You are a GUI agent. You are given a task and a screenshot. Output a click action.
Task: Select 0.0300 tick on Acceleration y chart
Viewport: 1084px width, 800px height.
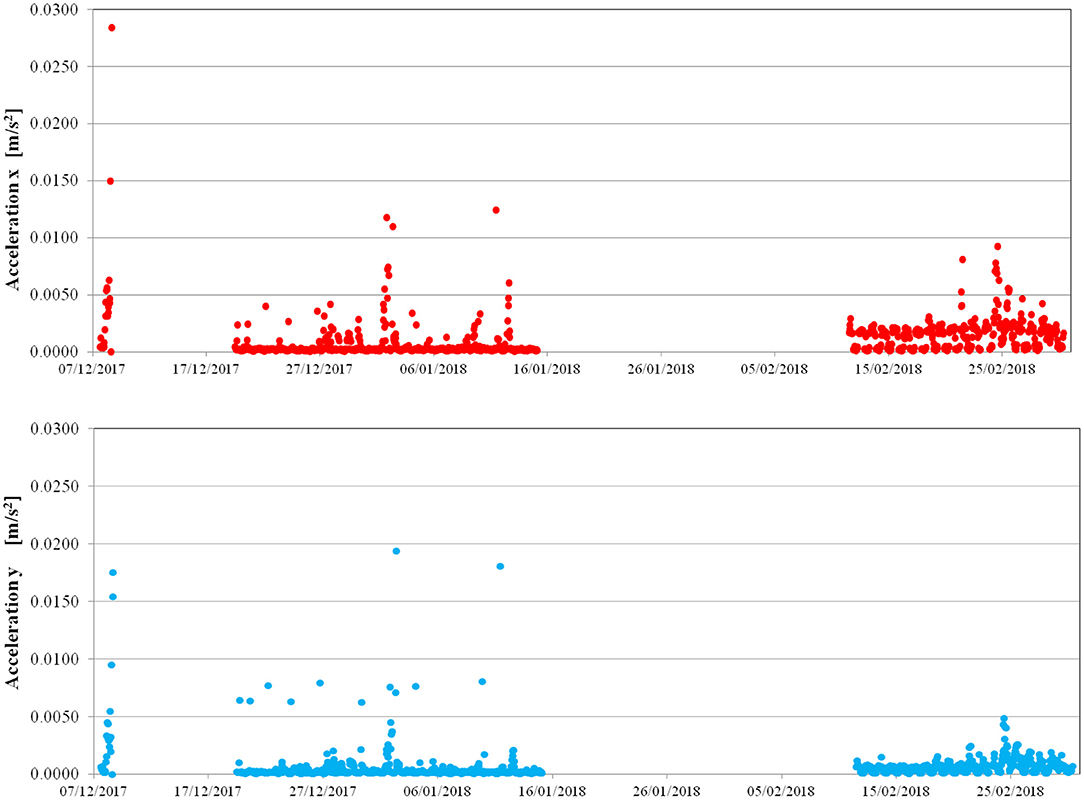[x=54, y=429]
